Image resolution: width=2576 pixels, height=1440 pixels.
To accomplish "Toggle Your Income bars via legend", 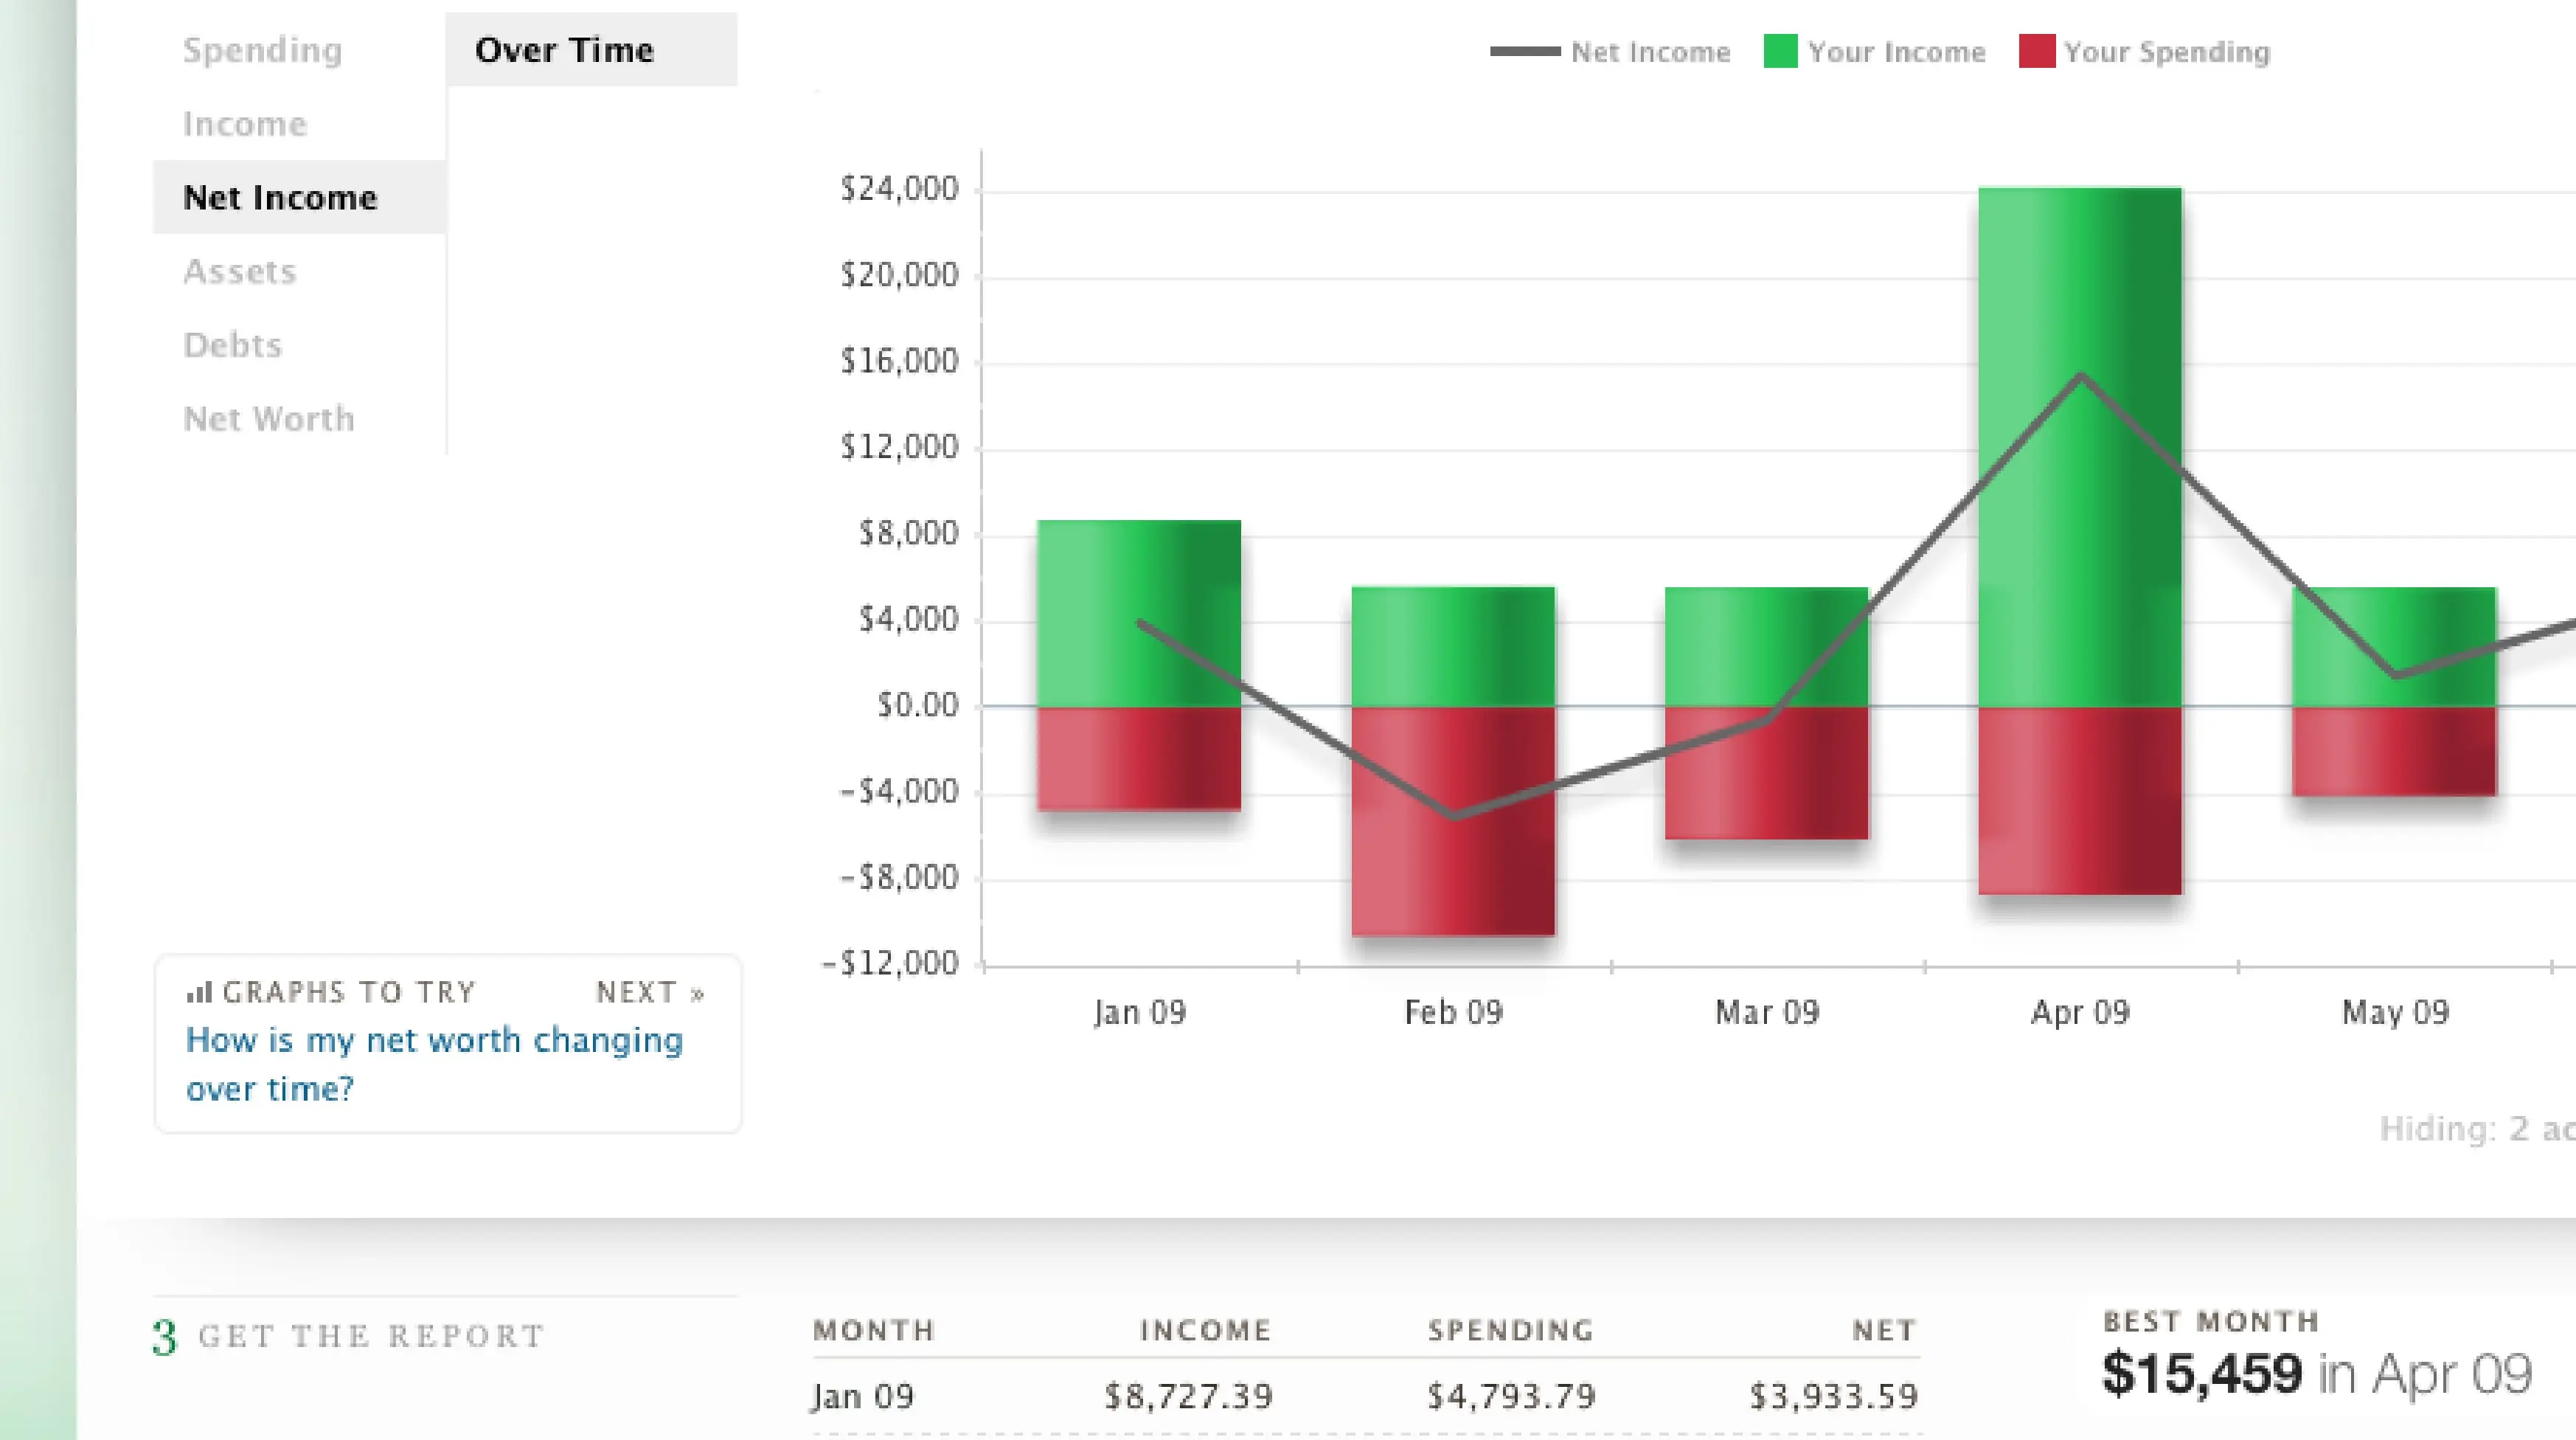I will tap(1897, 52).
